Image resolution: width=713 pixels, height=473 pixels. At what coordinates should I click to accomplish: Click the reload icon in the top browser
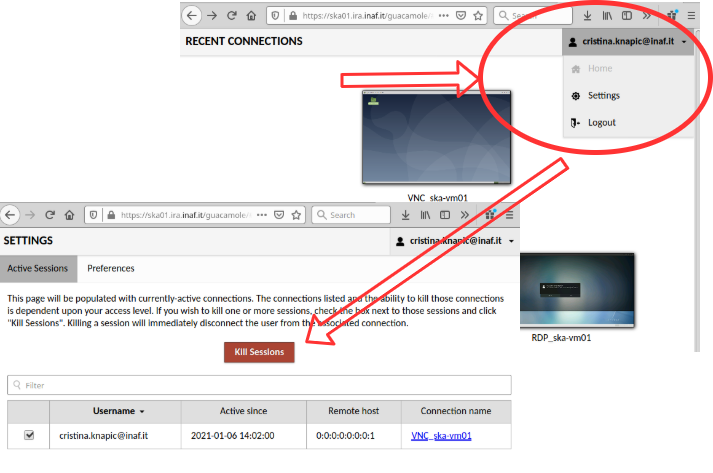tap(232, 16)
